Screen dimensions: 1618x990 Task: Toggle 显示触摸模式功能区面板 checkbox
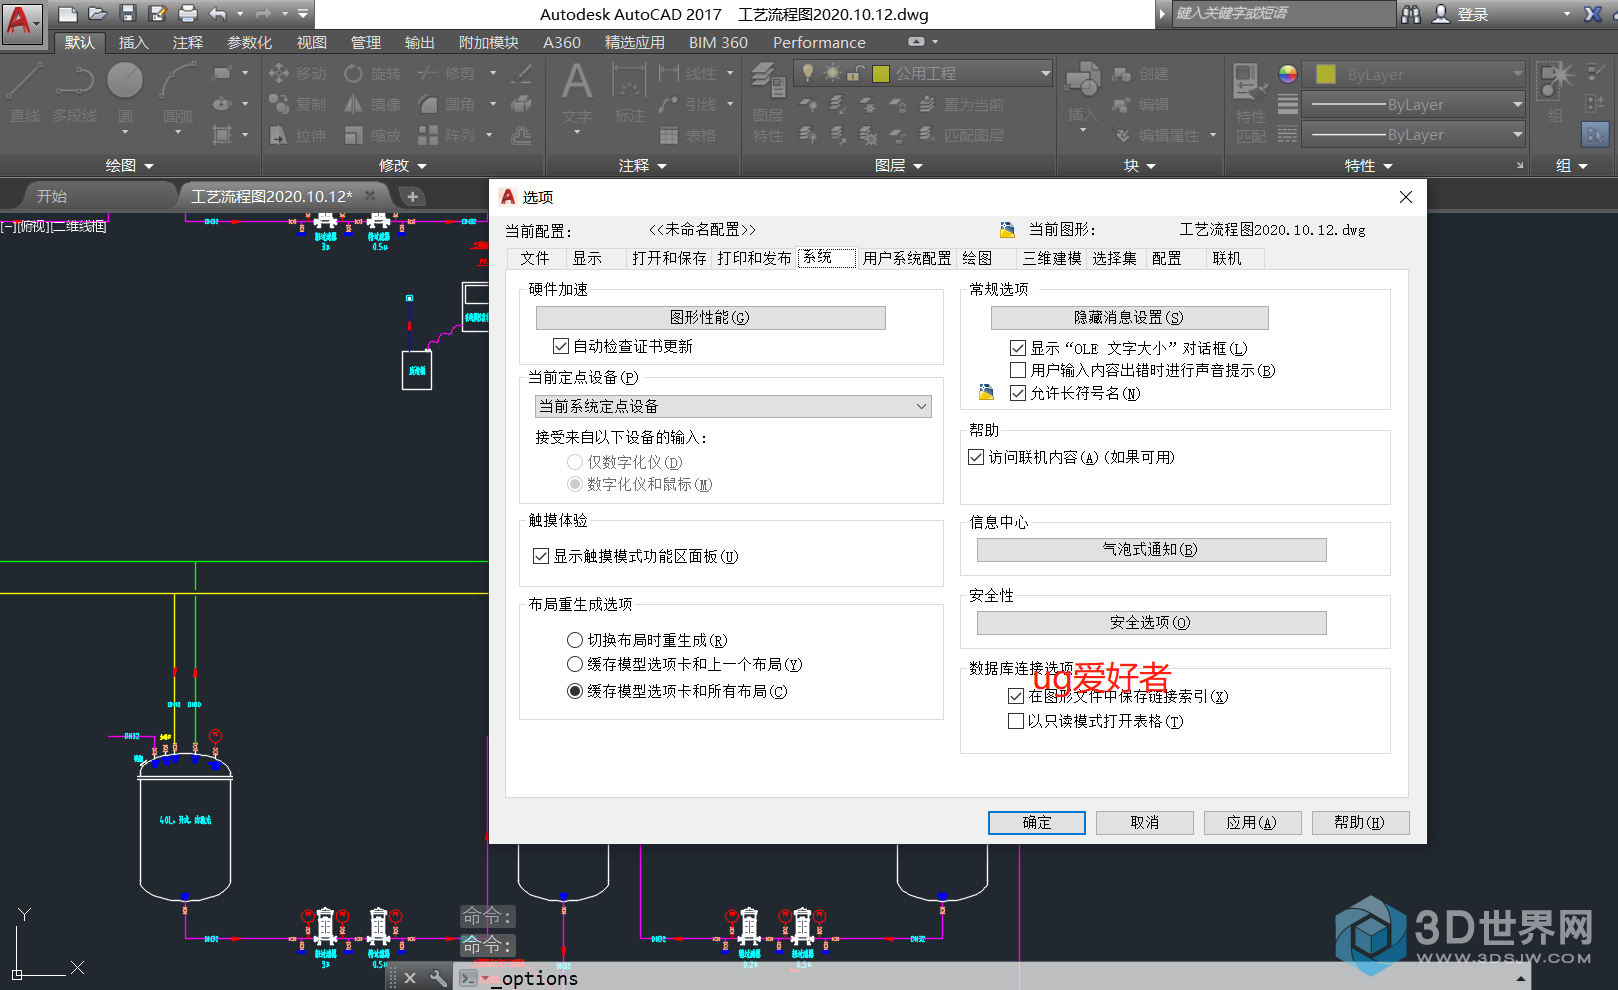pyautogui.click(x=541, y=556)
